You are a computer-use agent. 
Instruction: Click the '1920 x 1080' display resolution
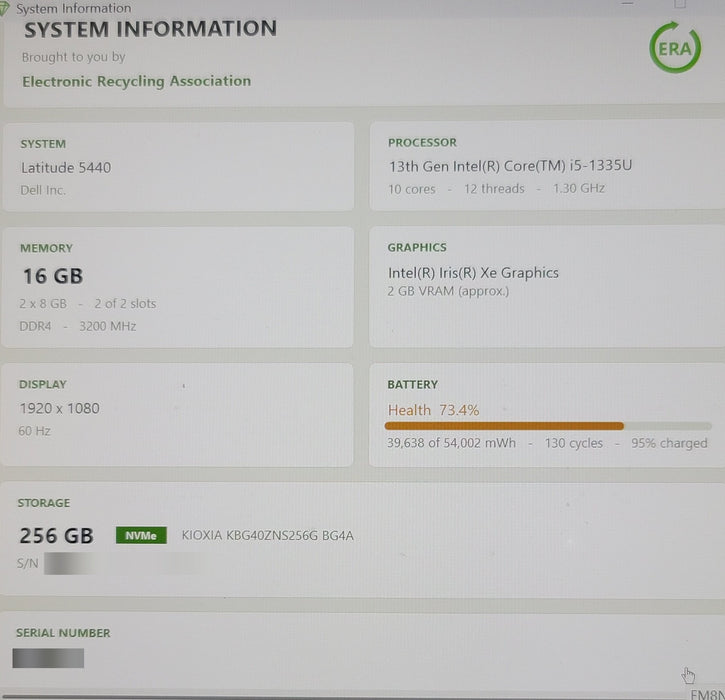[x=59, y=408]
